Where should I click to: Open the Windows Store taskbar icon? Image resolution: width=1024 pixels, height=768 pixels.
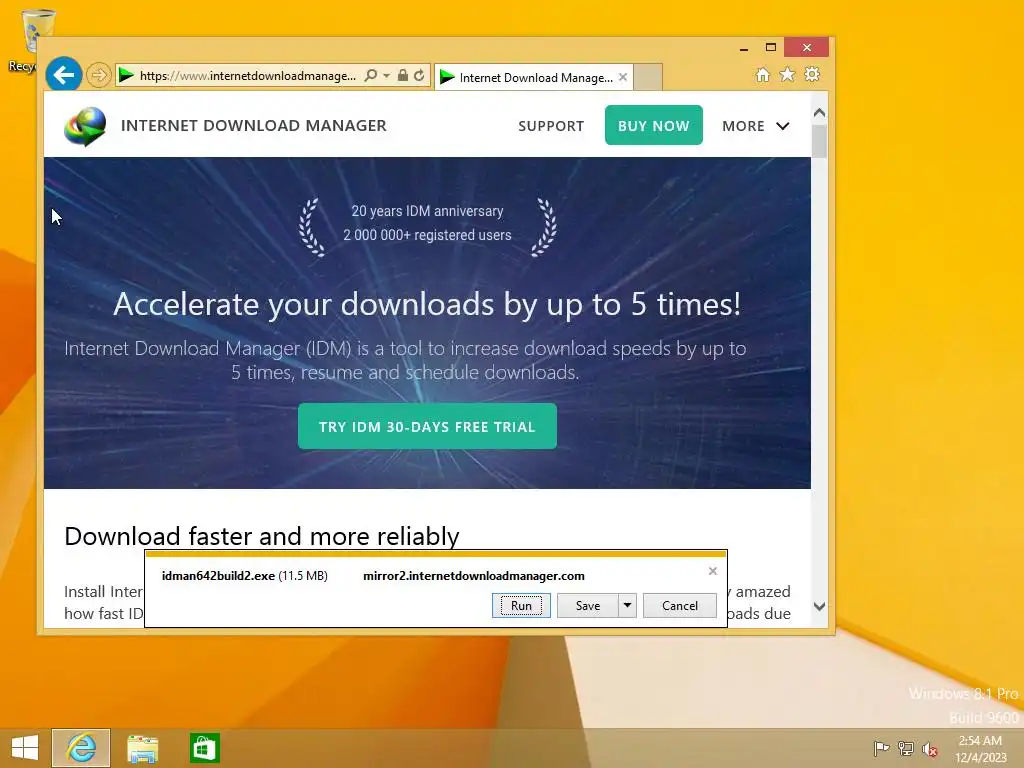click(x=204, y=748)
